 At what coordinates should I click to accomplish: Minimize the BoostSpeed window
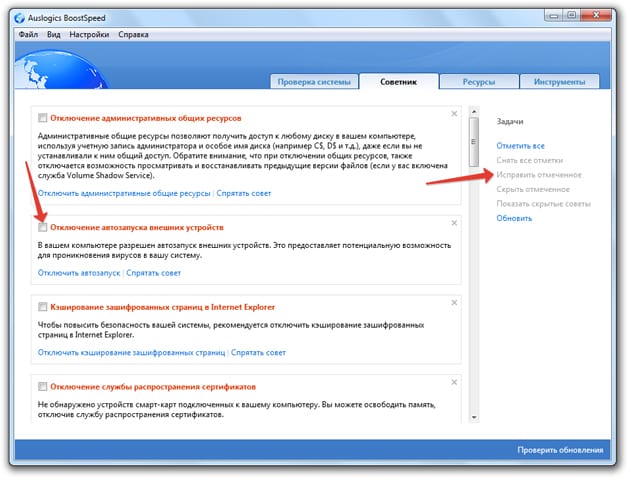554,16
